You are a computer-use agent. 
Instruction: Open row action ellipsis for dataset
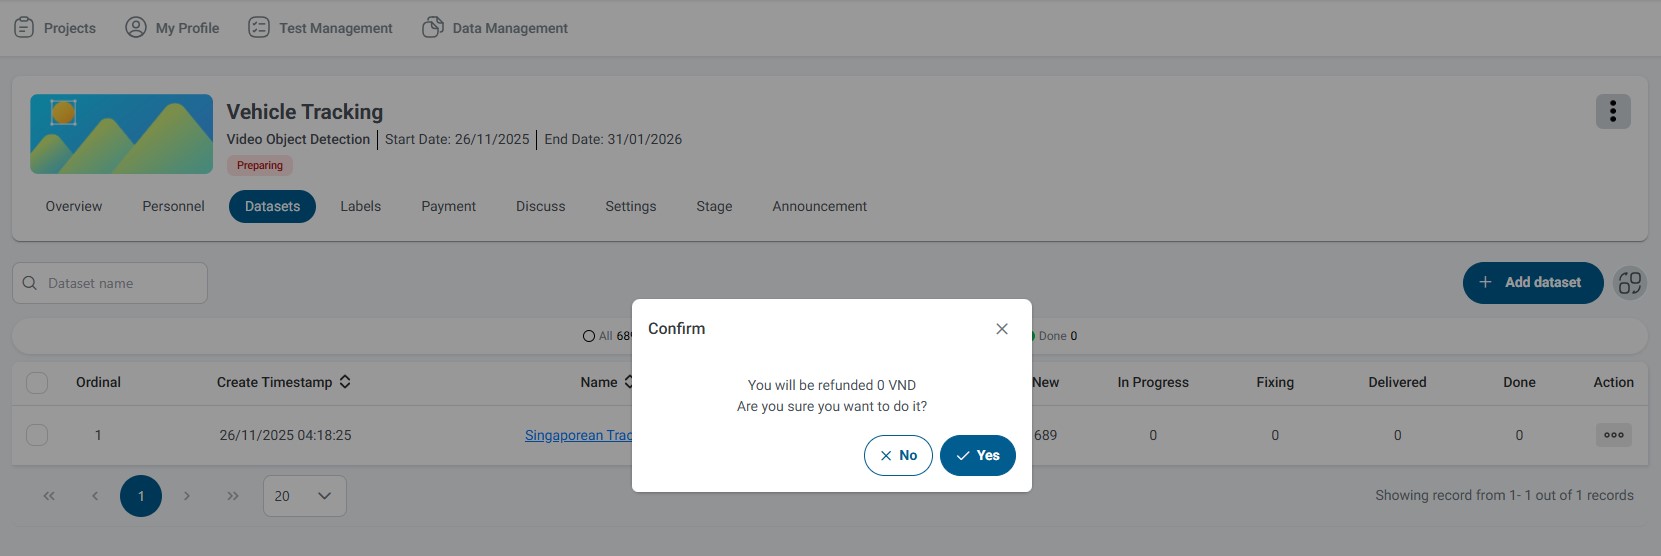point(1613,435)
